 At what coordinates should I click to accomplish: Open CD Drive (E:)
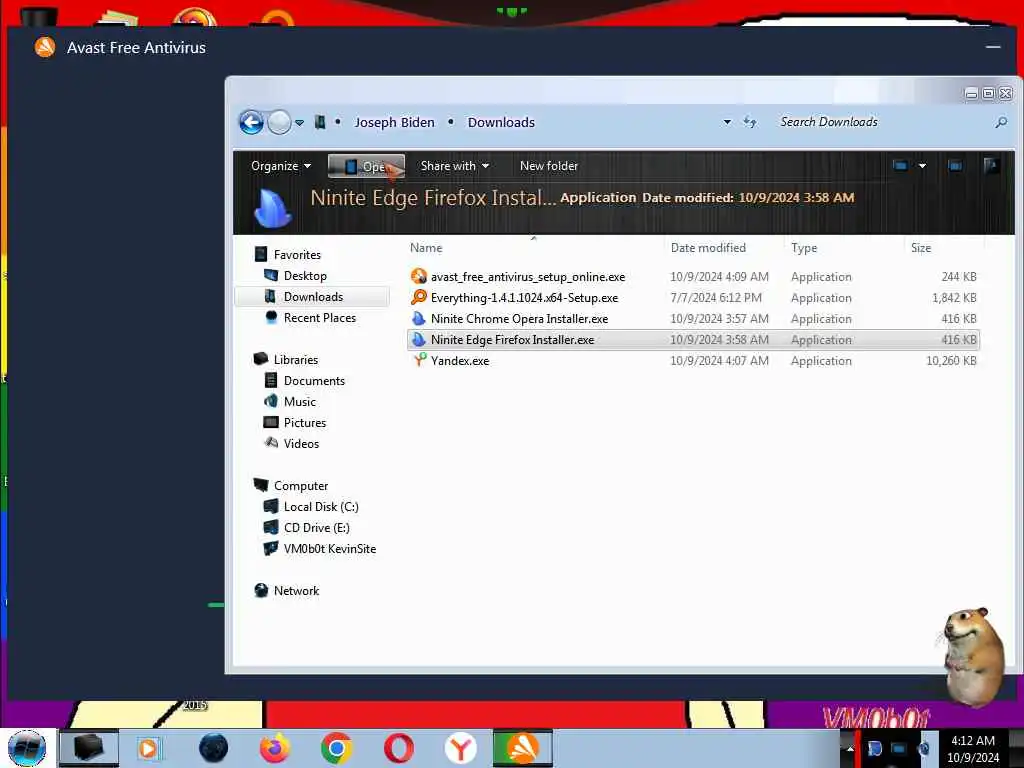coord(316,528)
